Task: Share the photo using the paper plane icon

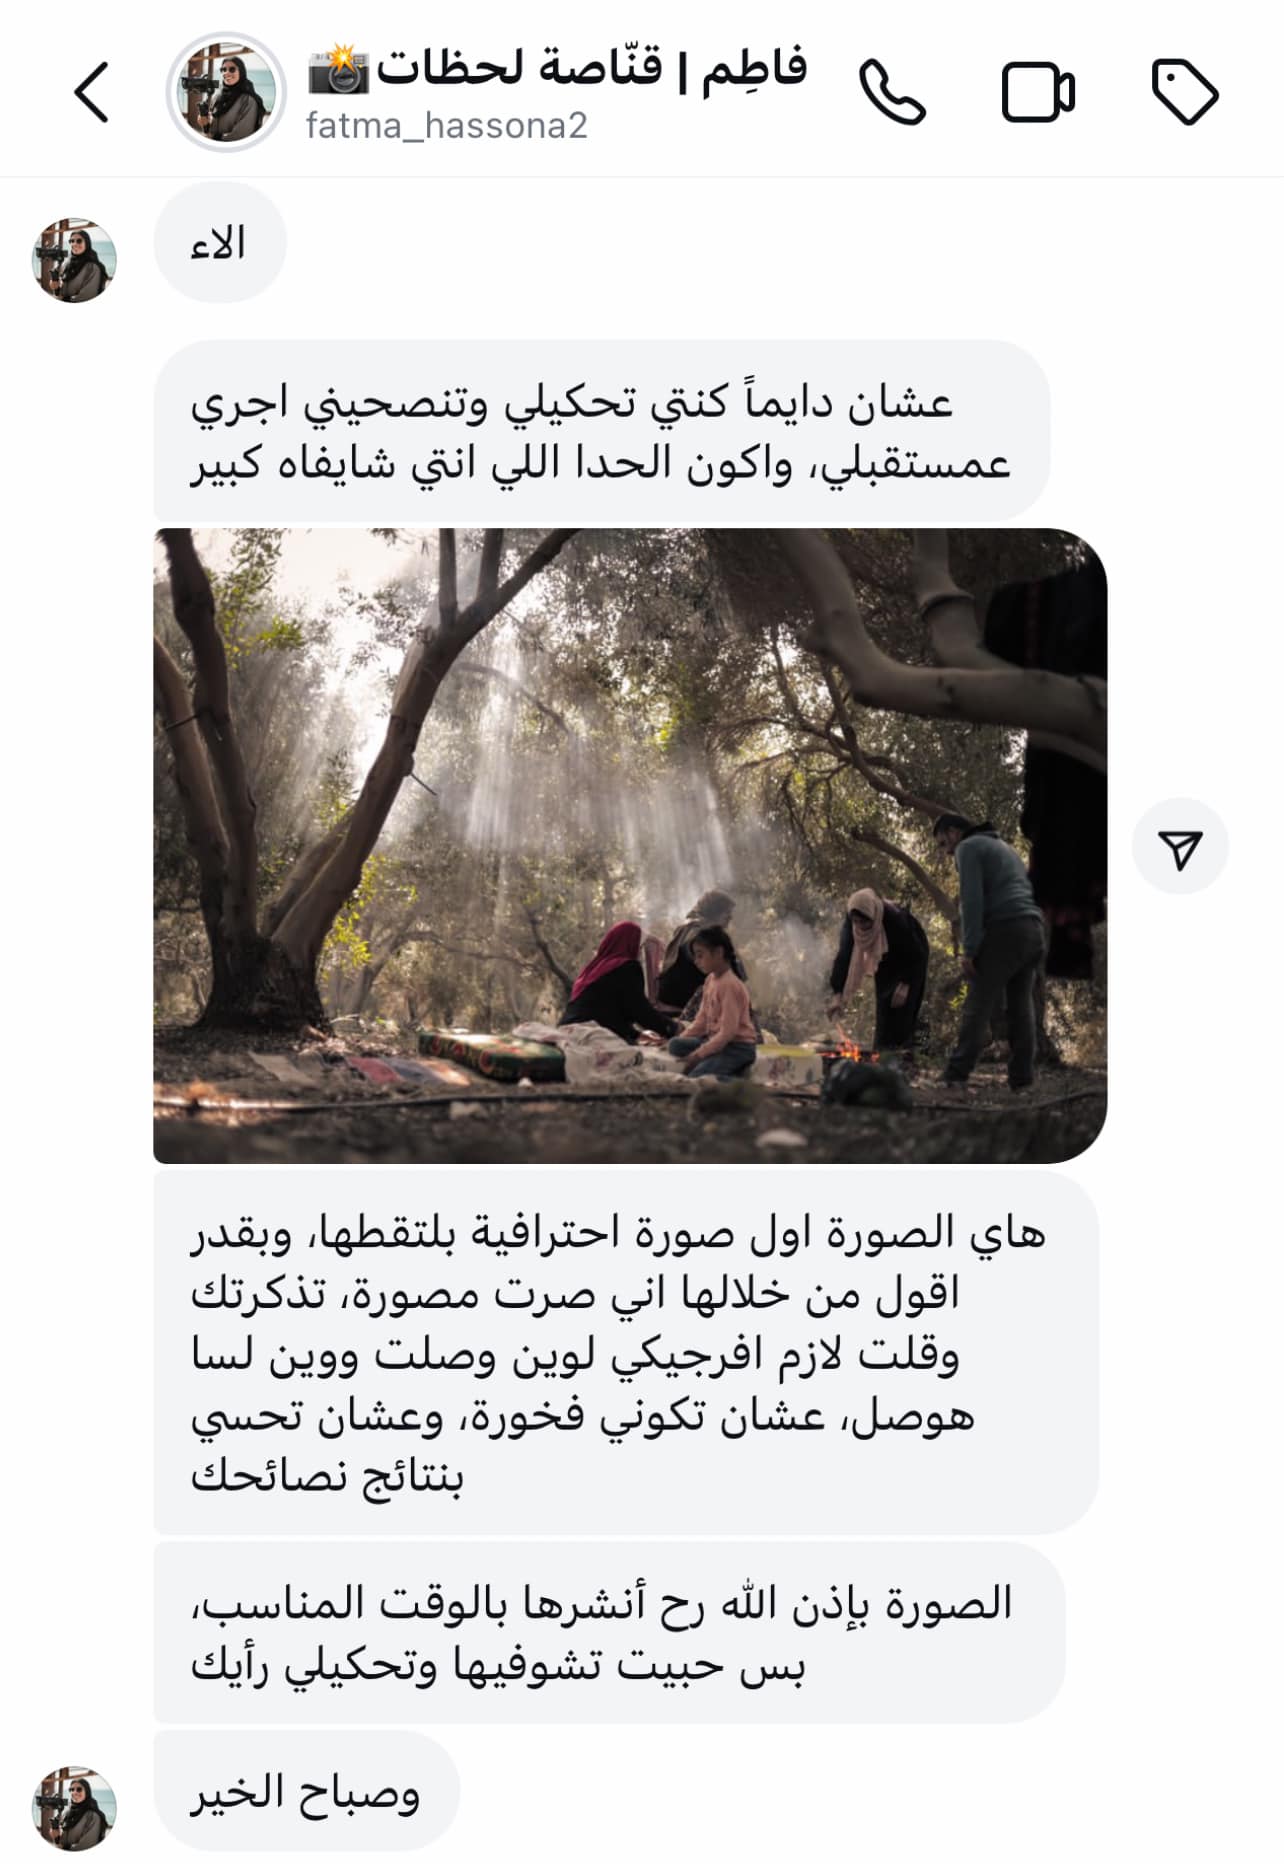Action: [x=1180, y=846]
